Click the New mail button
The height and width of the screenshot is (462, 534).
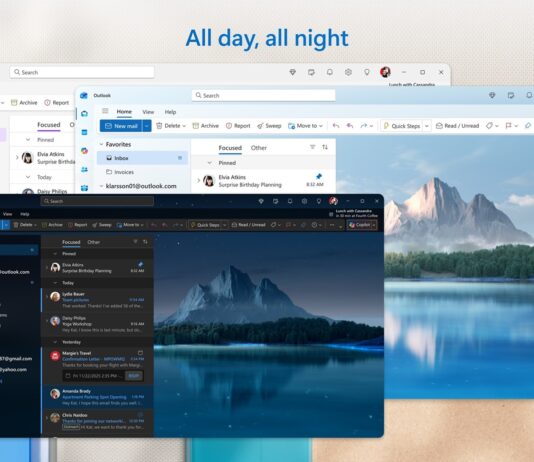(121, 126)
